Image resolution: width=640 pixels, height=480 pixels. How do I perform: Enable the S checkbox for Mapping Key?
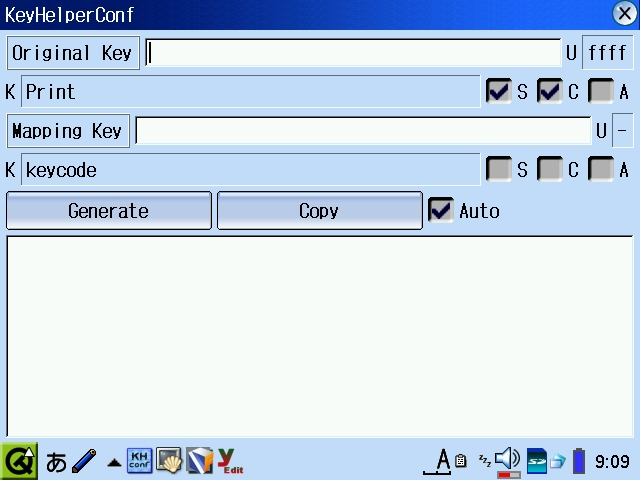click(x=498, y=170)
